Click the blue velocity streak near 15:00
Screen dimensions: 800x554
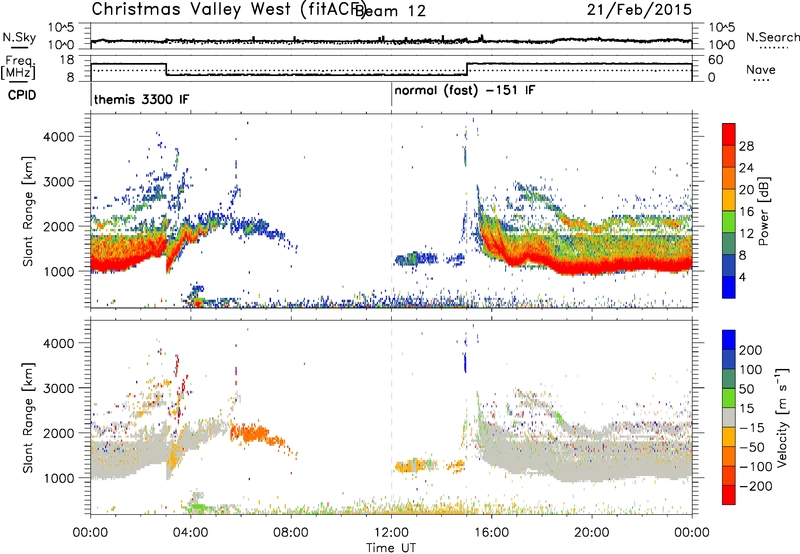[465, 363]
